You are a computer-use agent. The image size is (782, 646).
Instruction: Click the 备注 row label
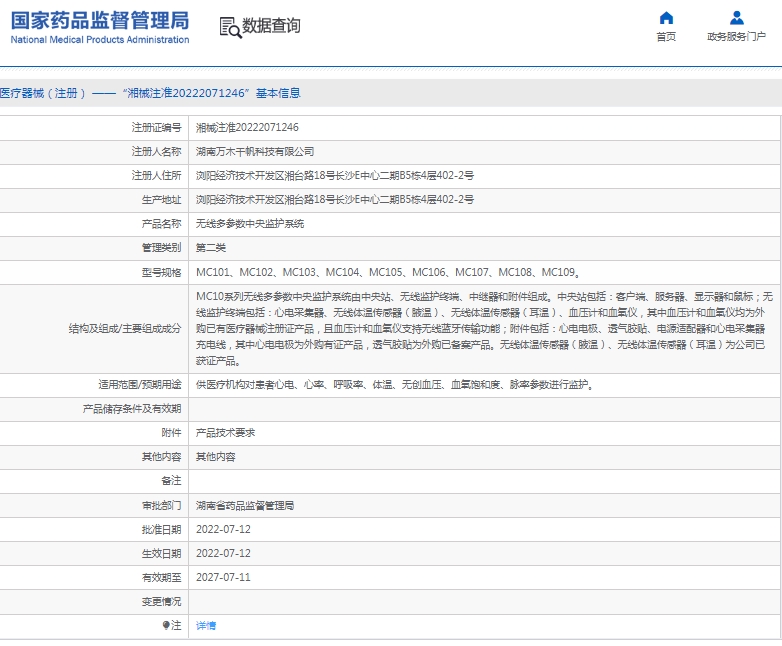[x=171, y=480]
